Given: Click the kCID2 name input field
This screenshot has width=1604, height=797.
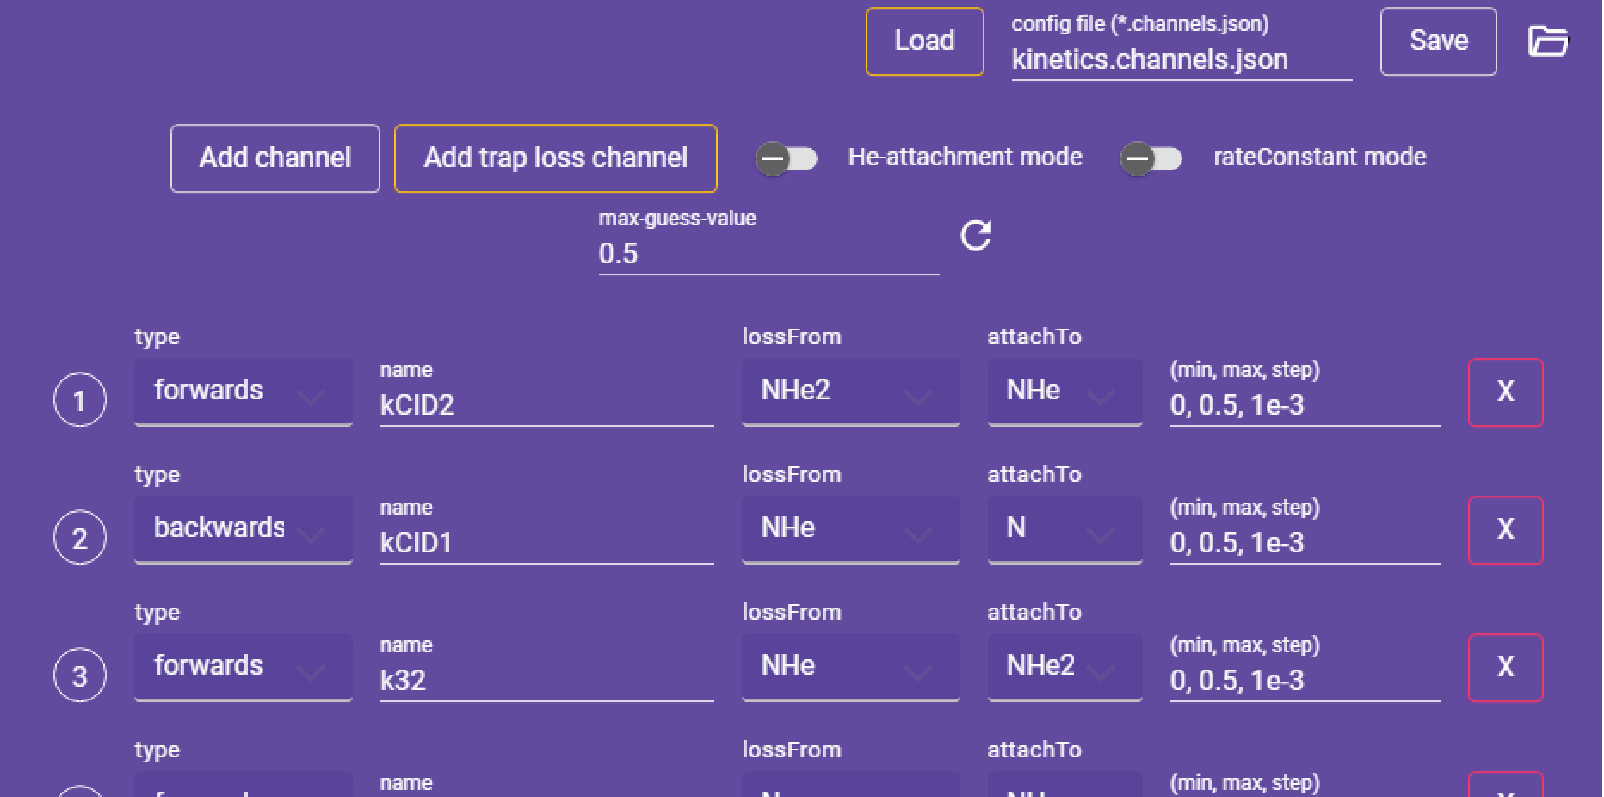Looking at the screenshot, I should 545,405.
